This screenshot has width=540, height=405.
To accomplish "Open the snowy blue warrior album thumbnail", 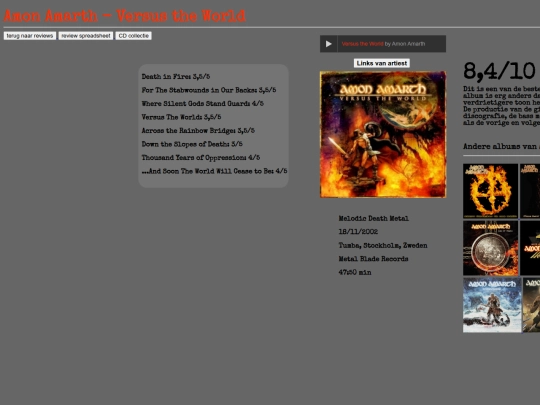I will tap(492, 305).
